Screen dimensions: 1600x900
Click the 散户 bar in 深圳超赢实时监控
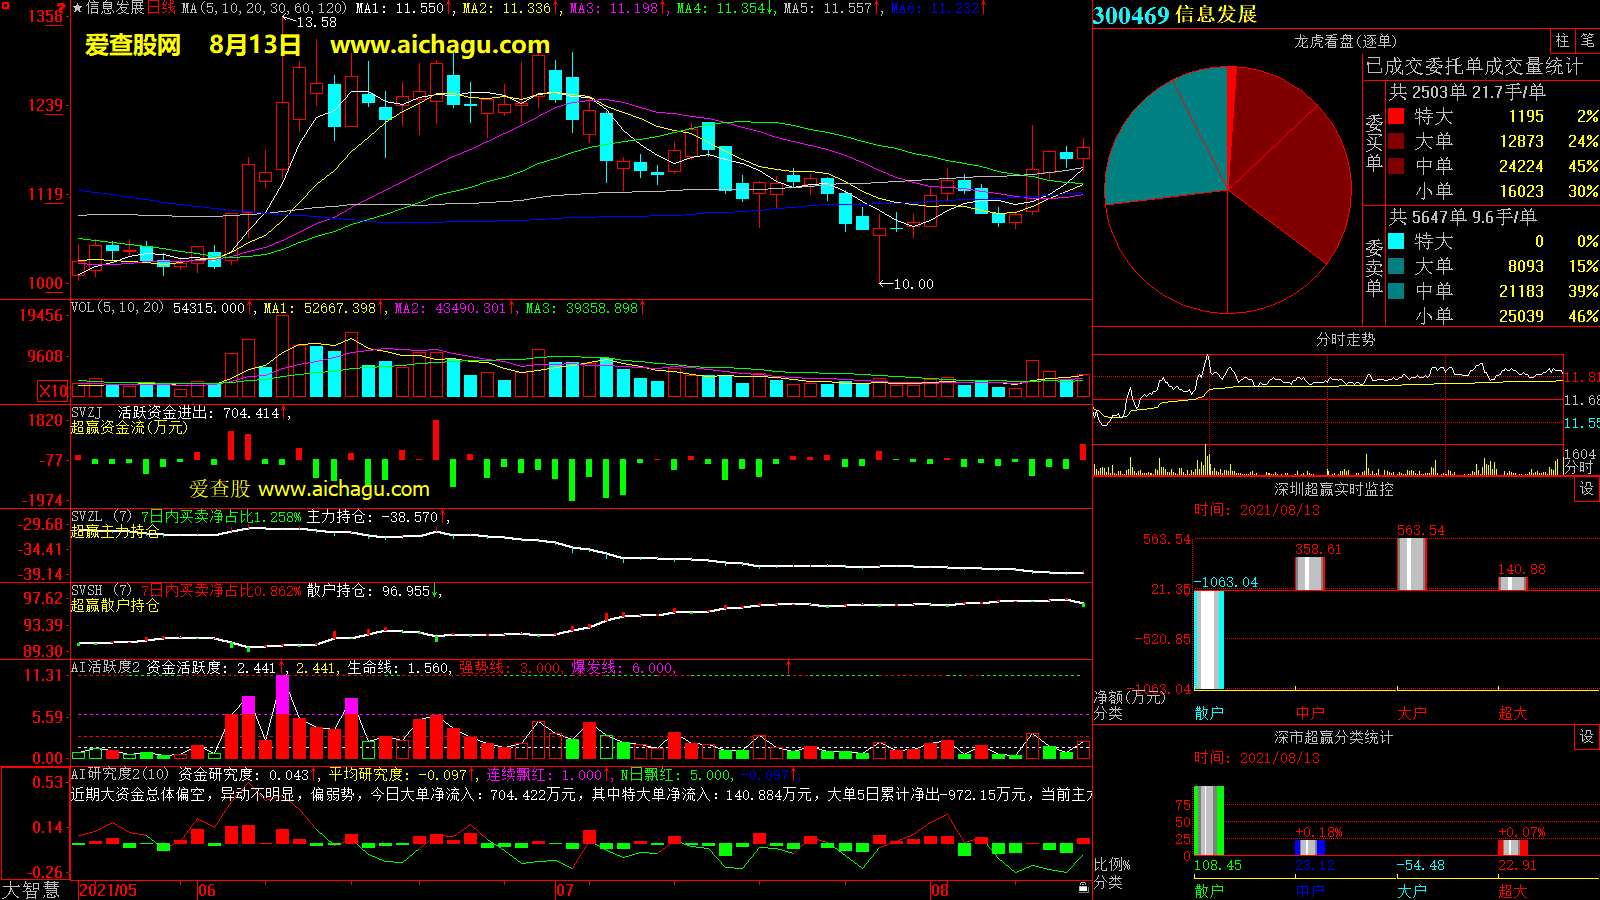(1209, 639)
